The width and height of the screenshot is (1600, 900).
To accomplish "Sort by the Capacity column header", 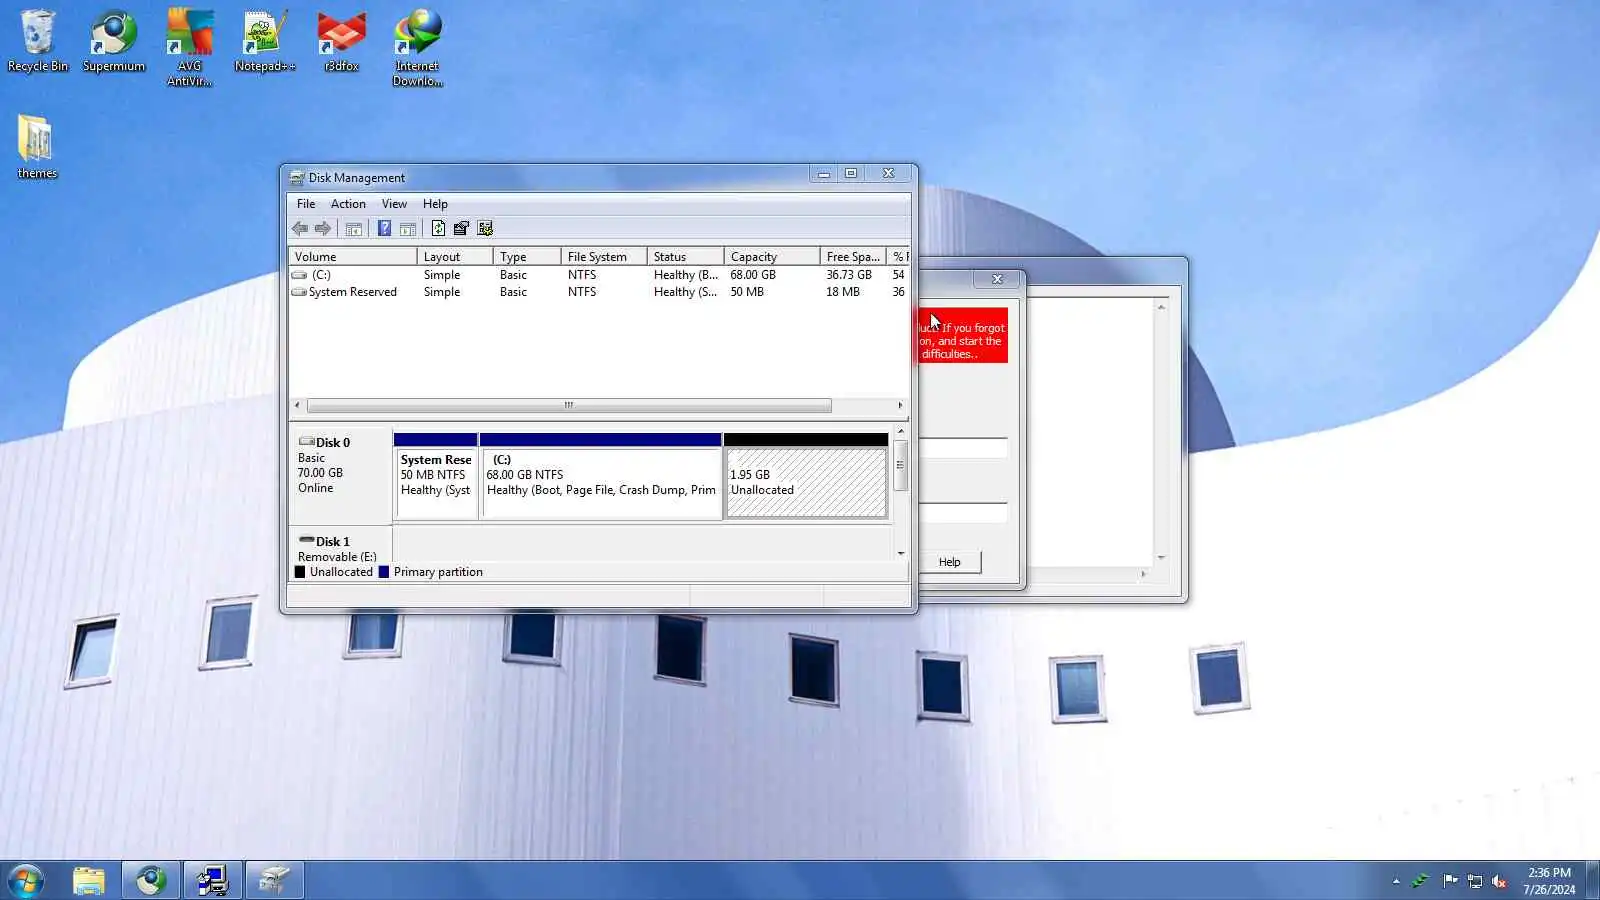I will (772, 257).
